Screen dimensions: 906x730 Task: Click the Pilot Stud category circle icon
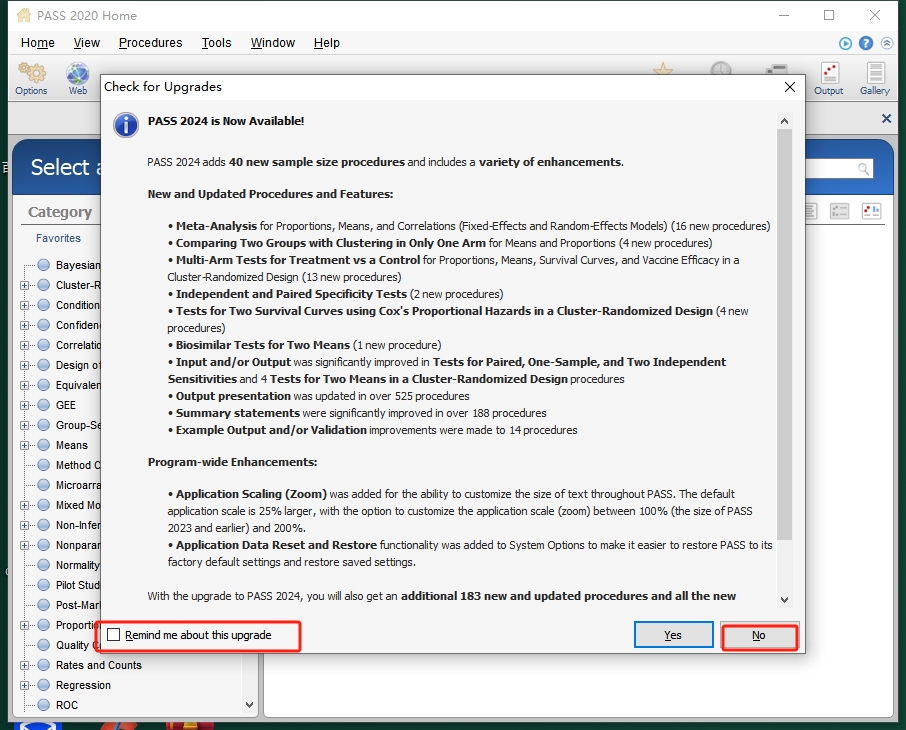click(43, 585)
